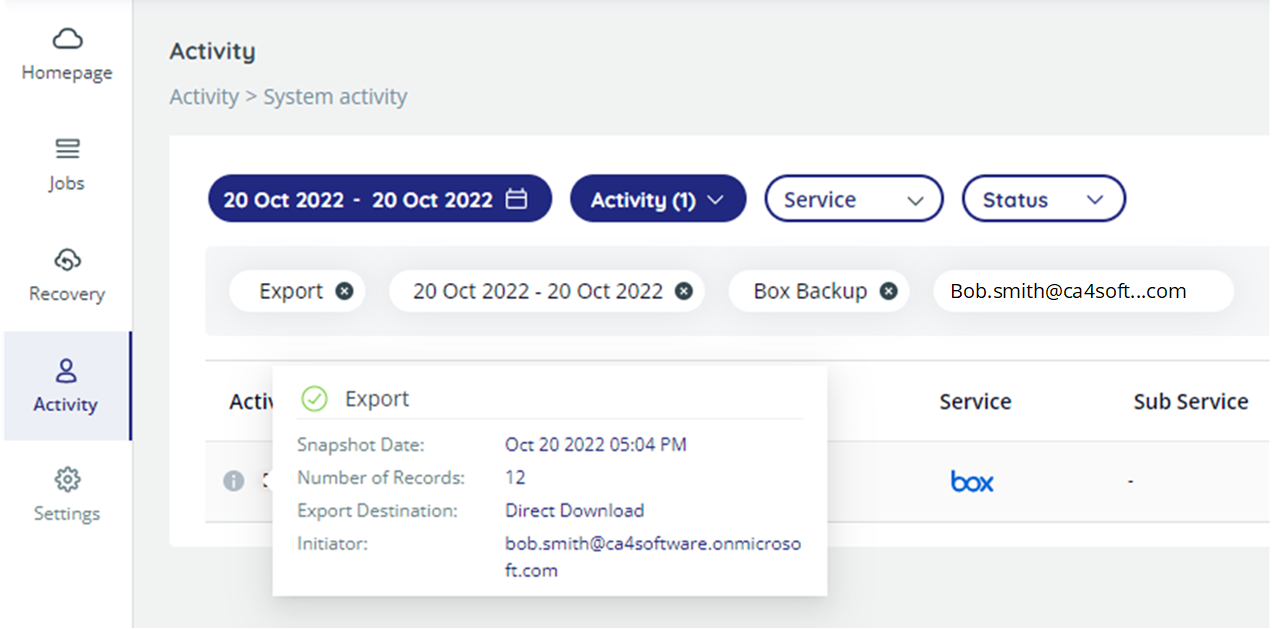Click the Box service logo

tap(972, 481)
